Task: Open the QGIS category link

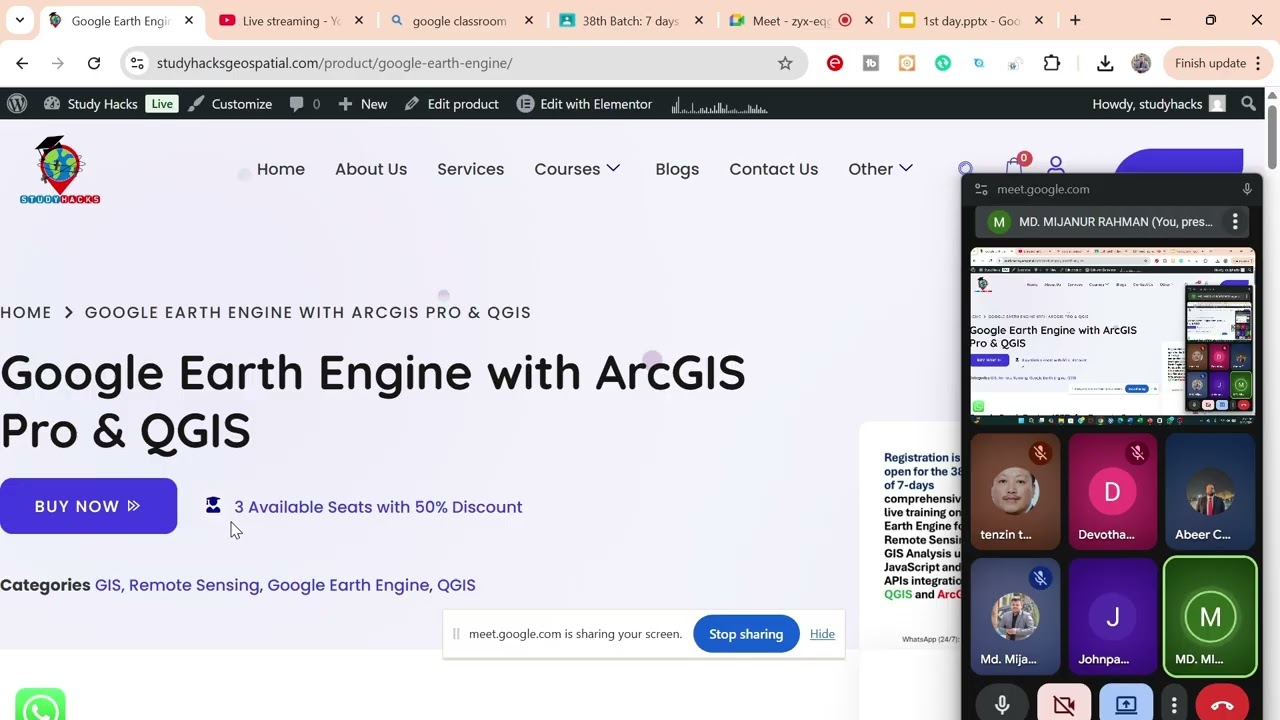Action: (456, 585)
